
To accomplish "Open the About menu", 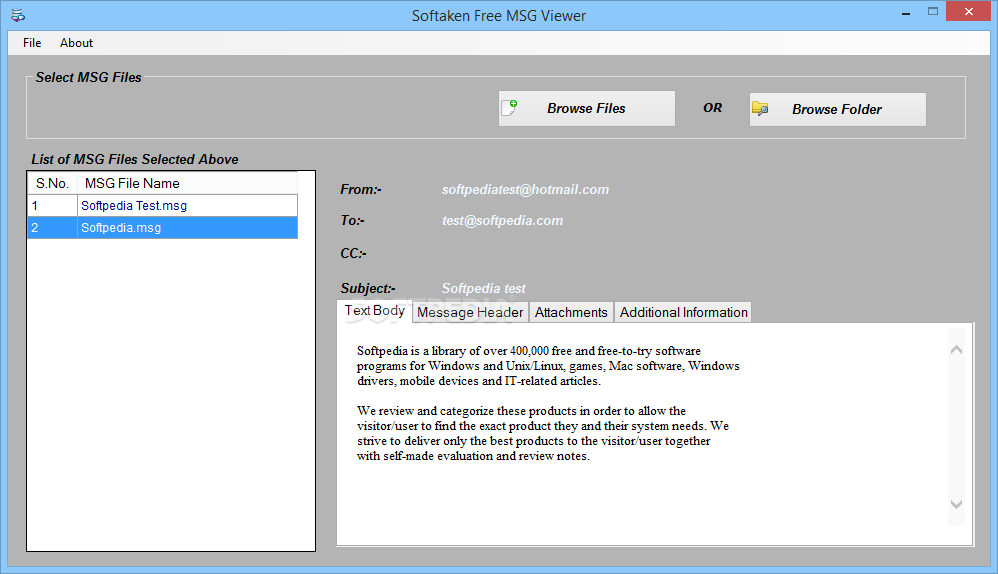I will [76, 43].
